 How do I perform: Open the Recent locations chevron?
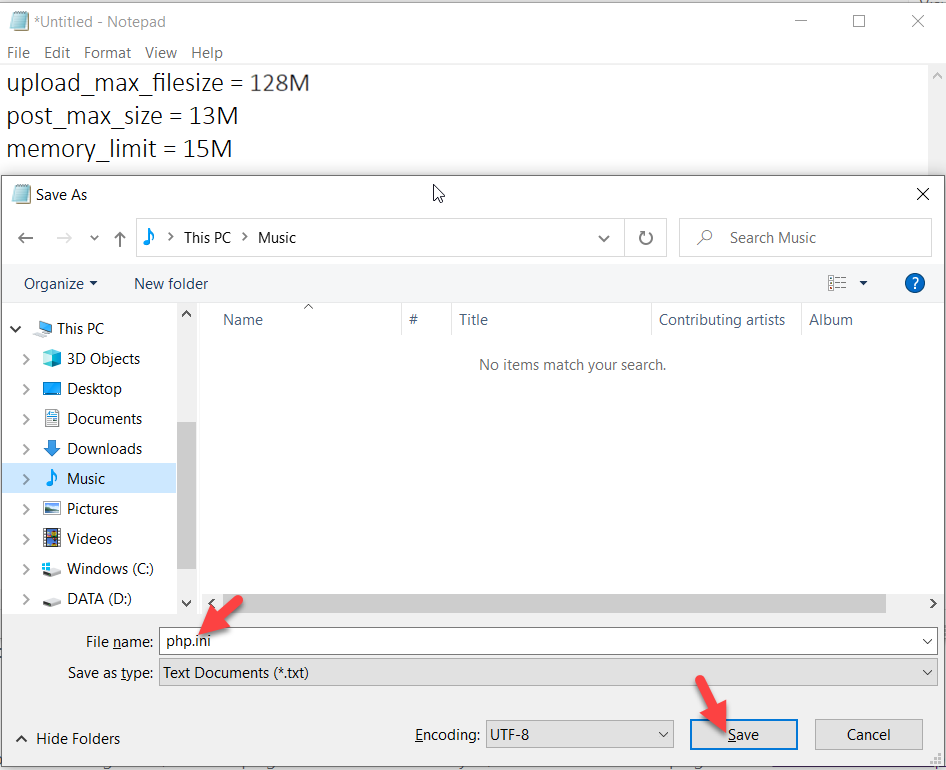[x=94, y=238]
